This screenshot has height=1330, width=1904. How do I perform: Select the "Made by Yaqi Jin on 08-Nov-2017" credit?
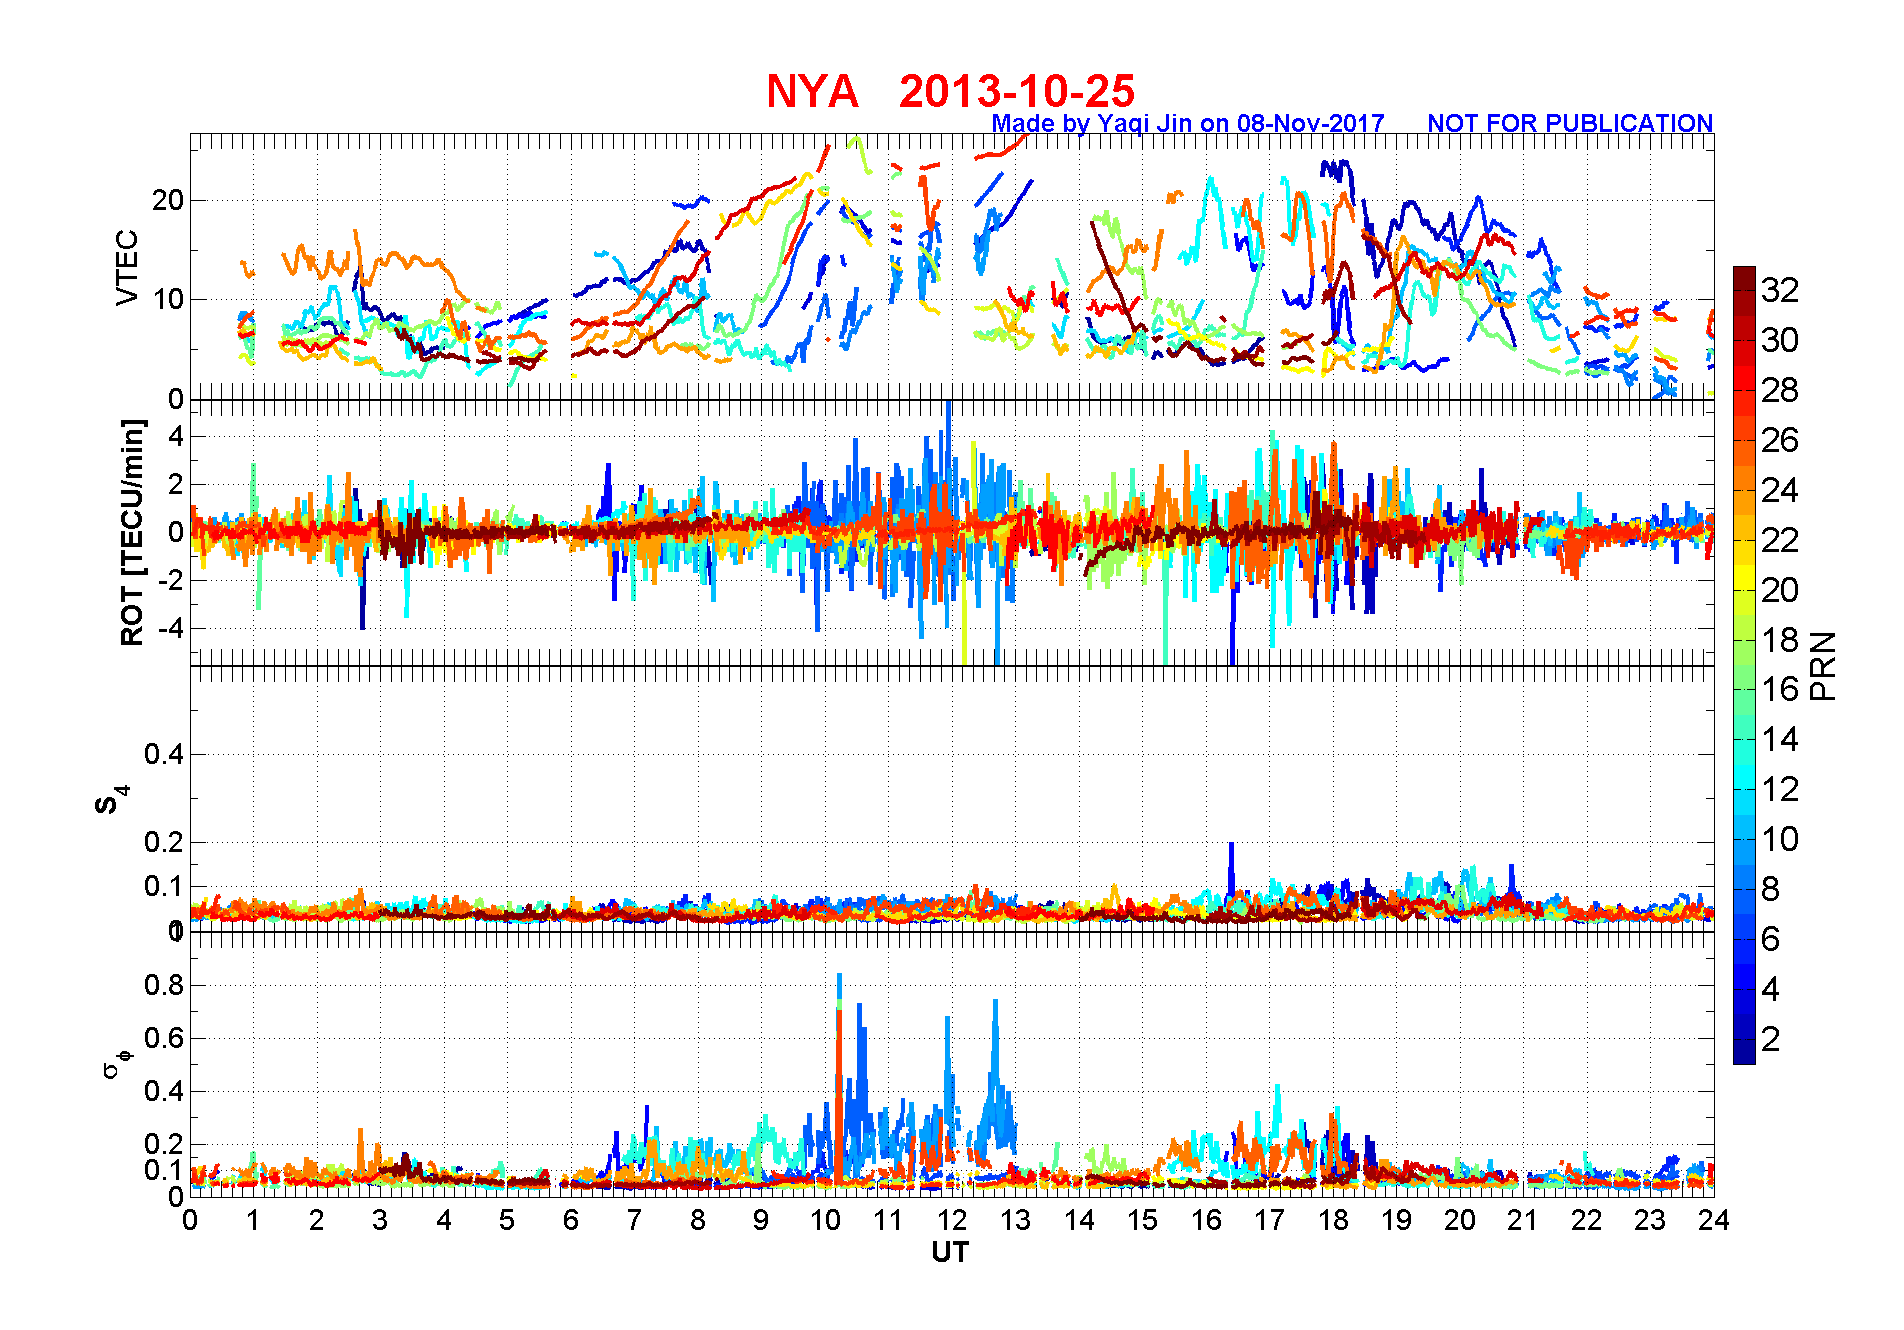click(x=1188, y=123)
